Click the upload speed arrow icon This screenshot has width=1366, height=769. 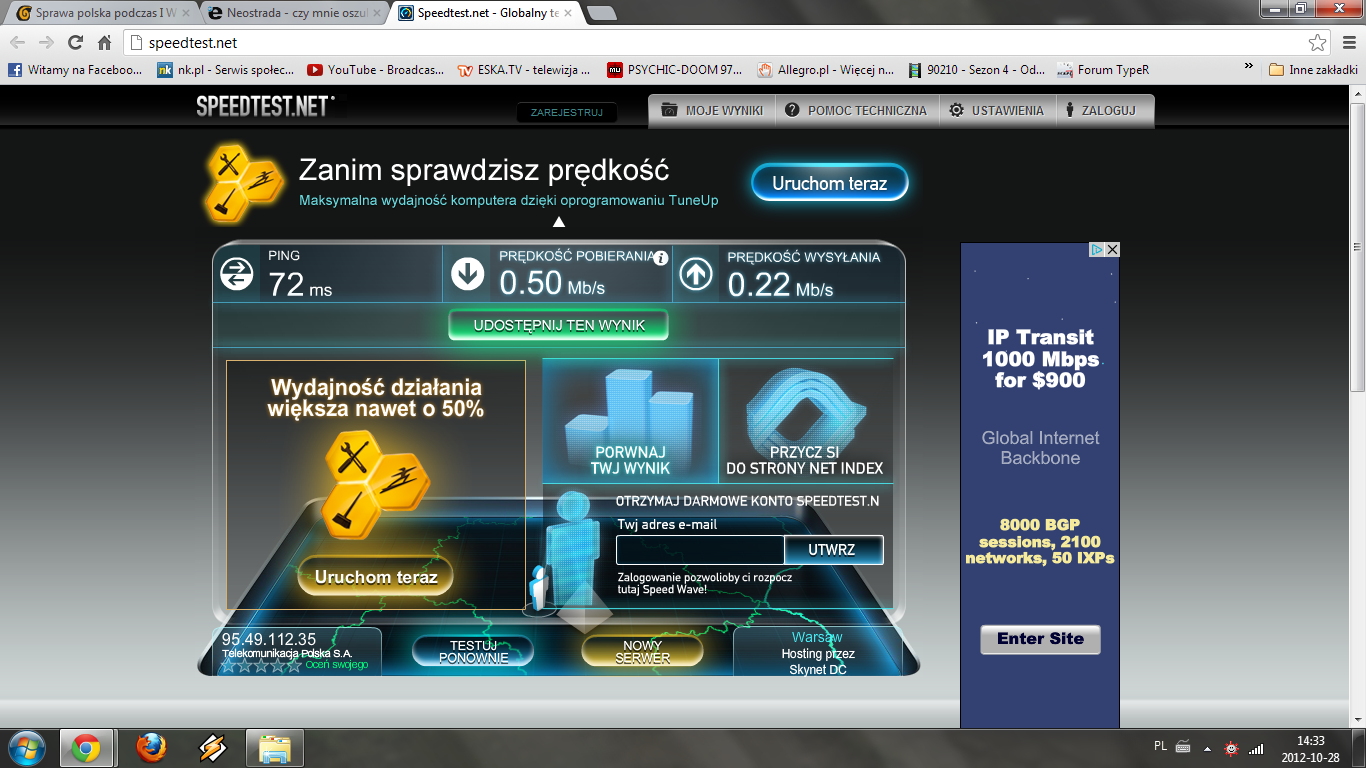tap(696, 274)
